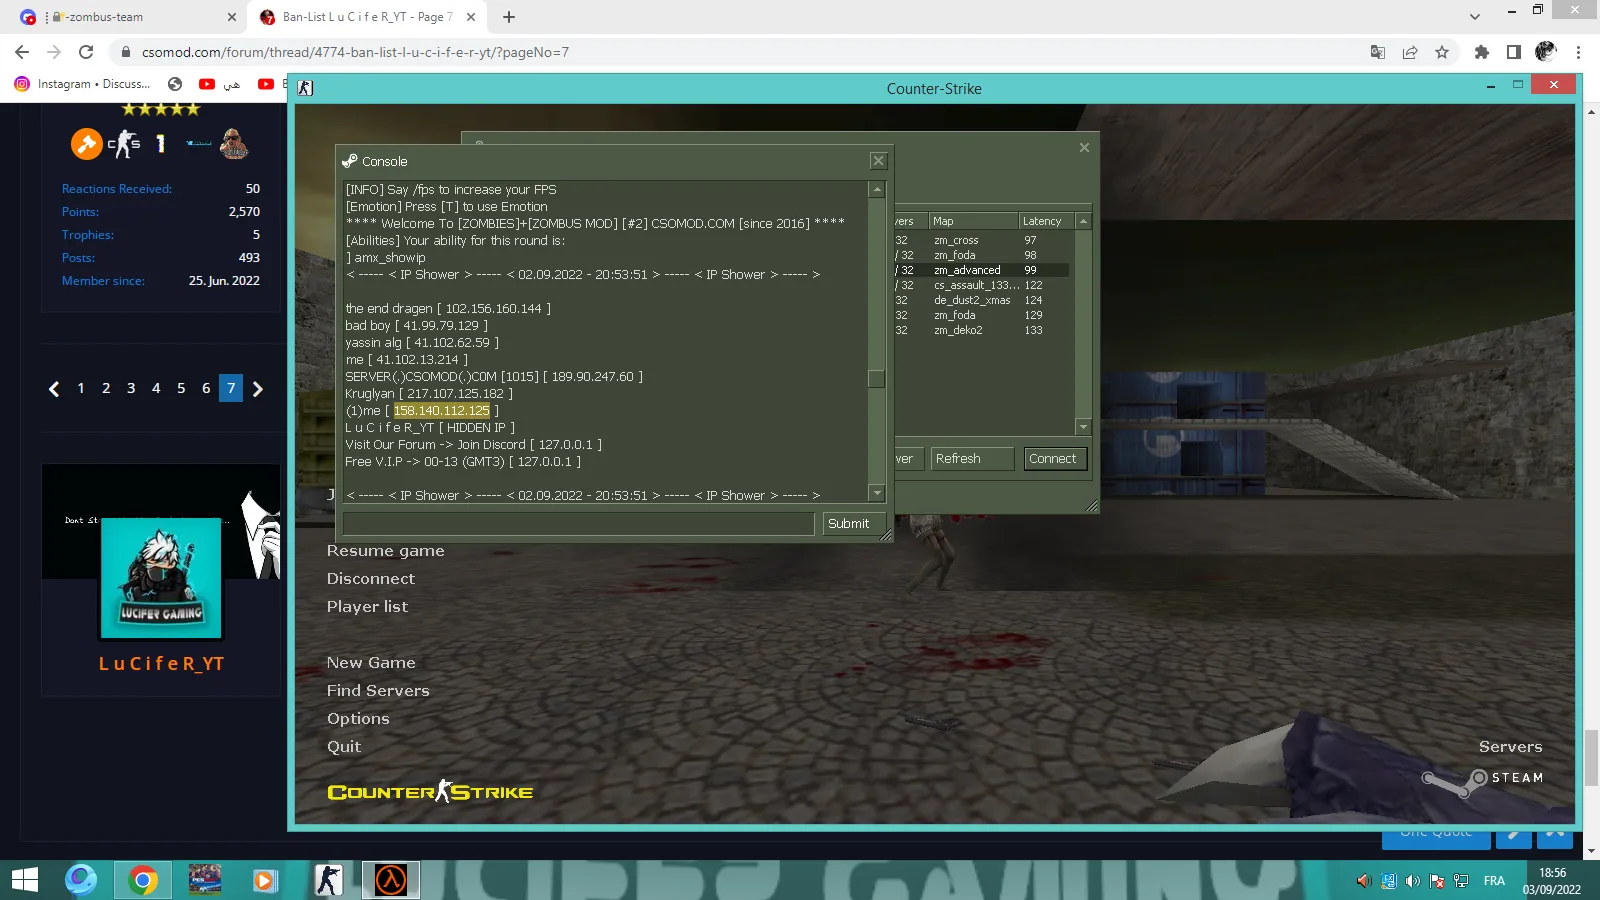
Task: Select Options in the game menu
Action: point(358,719)
